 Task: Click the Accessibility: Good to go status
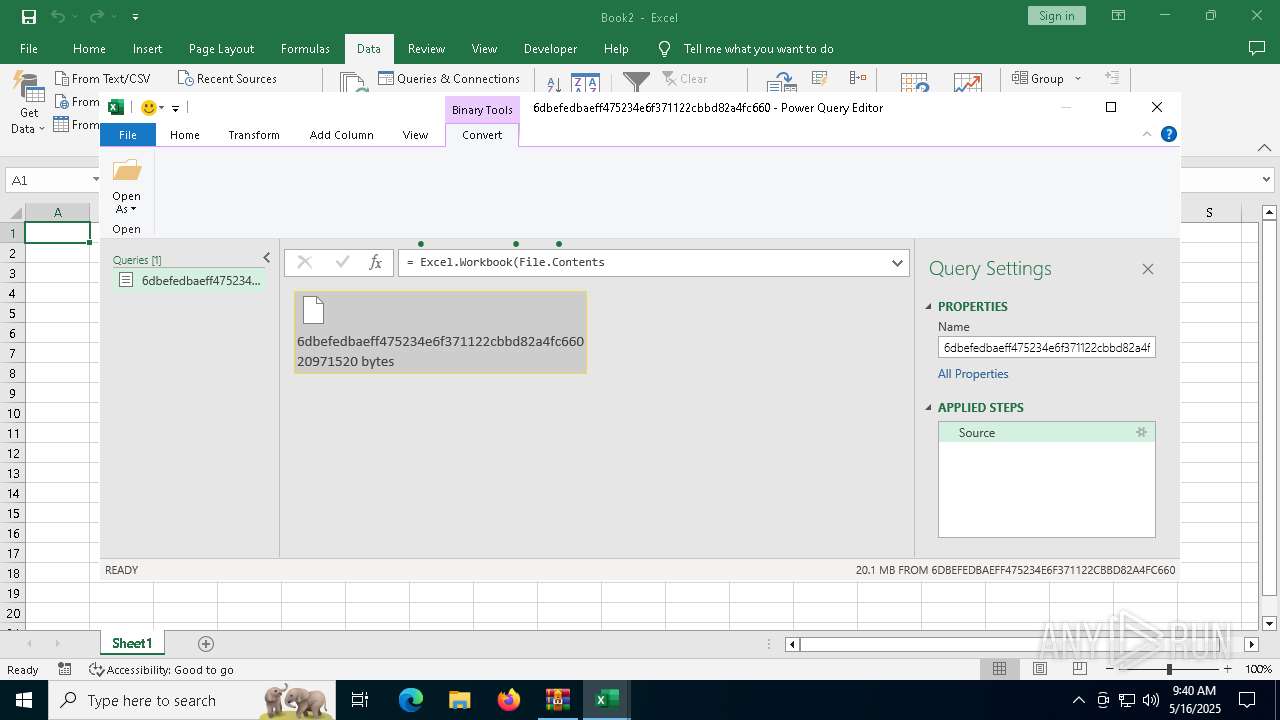(162, 670)
